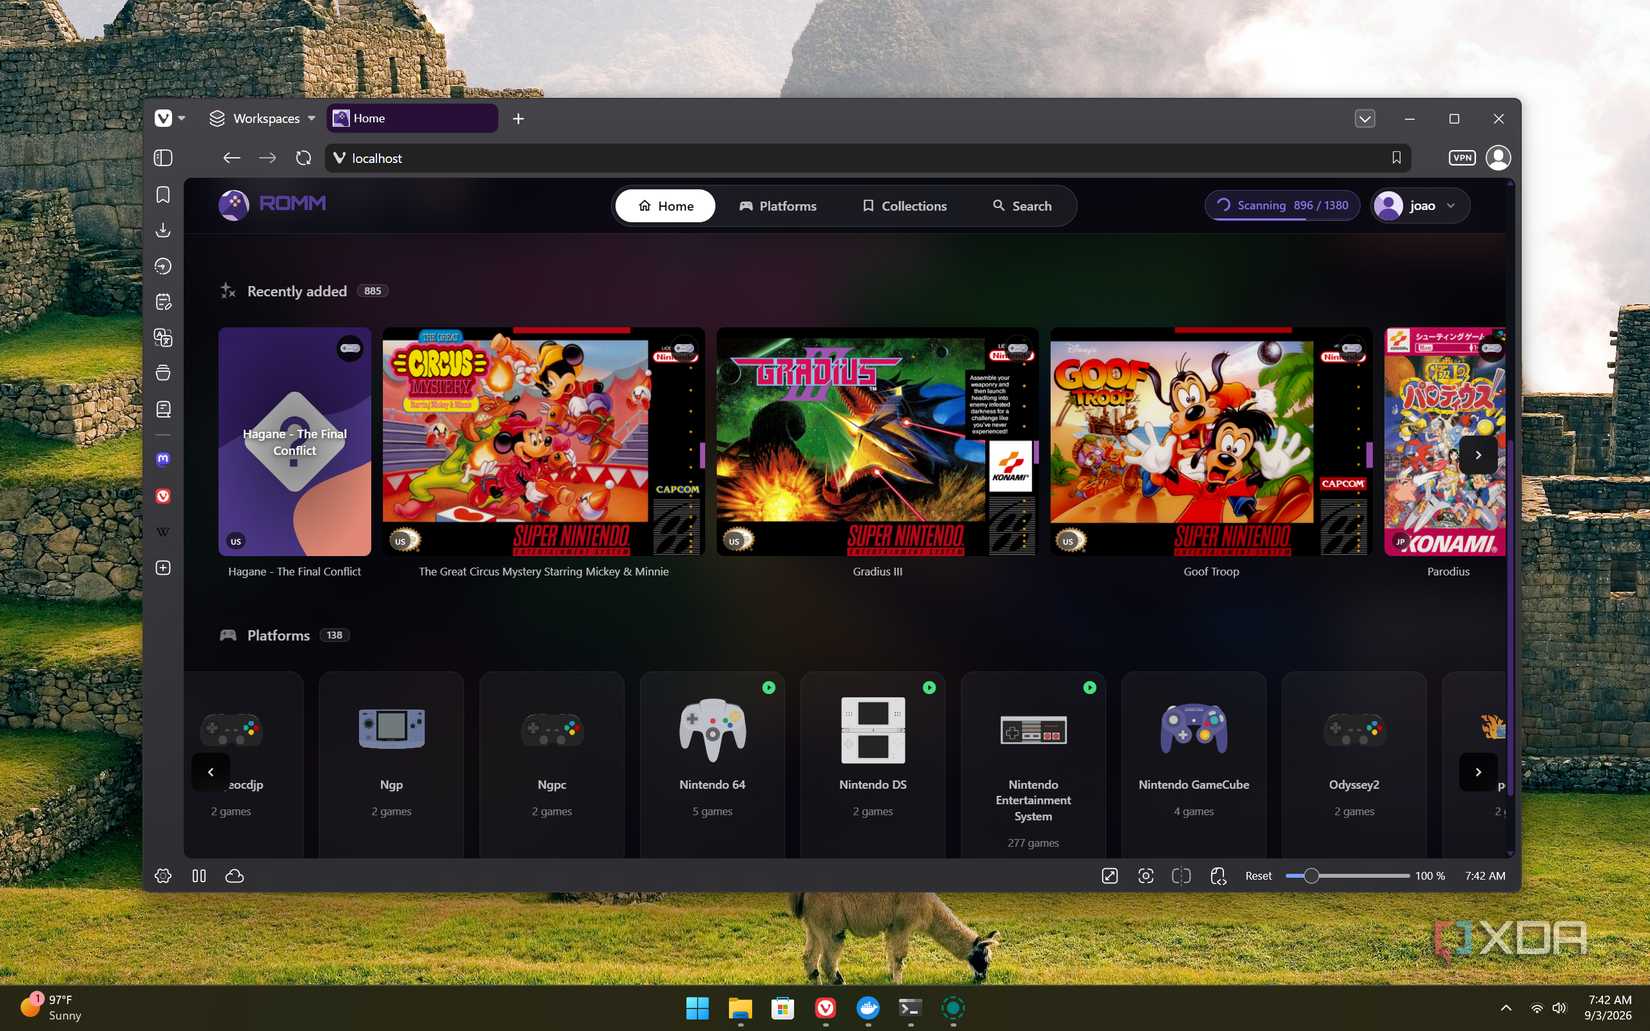Open page actions icon in status bar
1650x1031 pixels.
point(1218,876)
